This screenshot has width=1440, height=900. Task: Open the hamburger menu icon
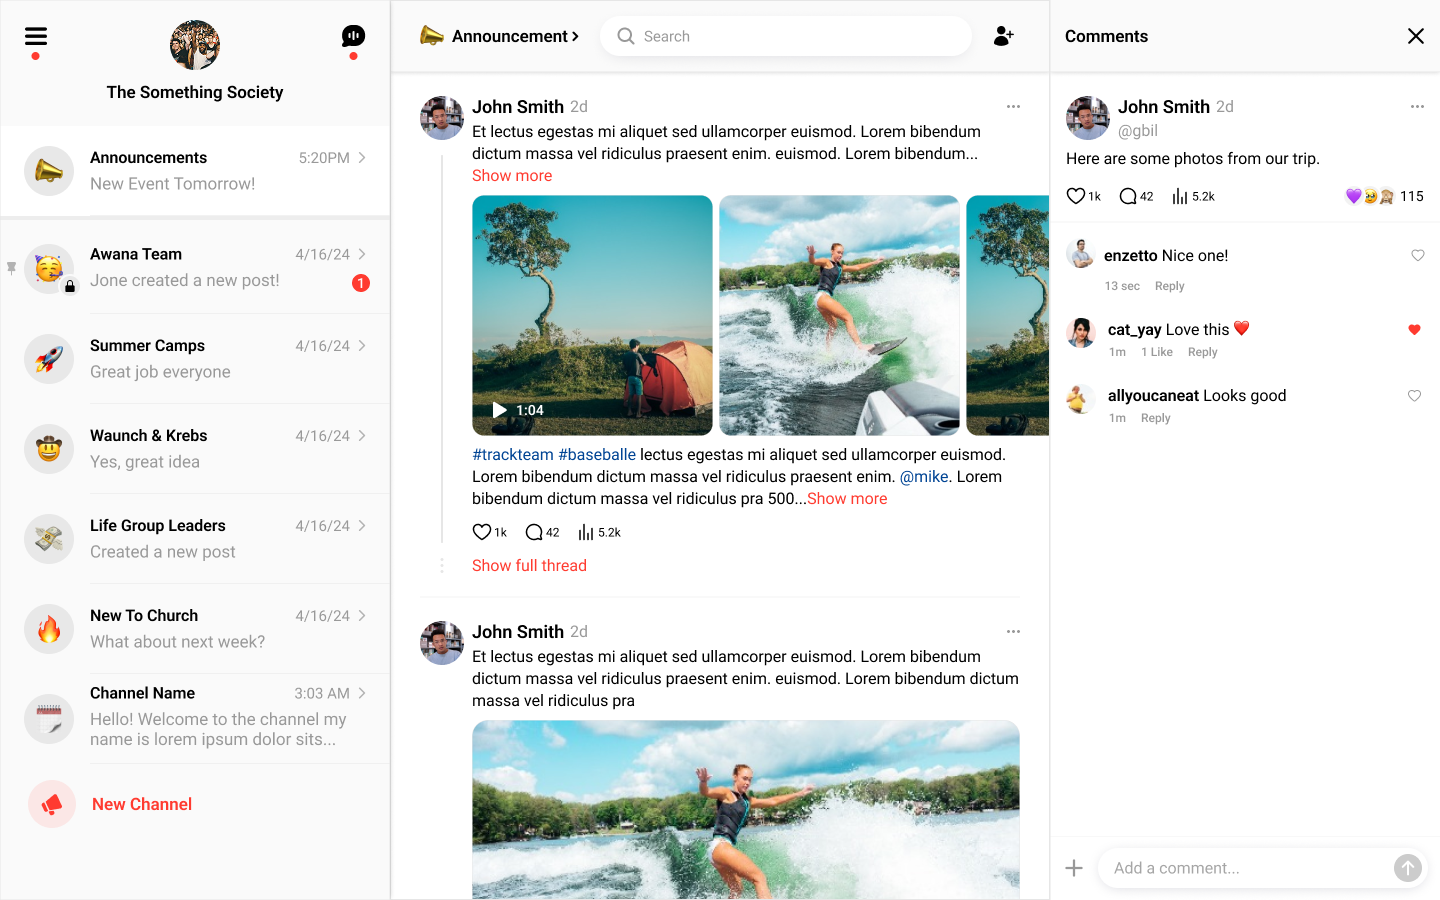pos(36,37)
